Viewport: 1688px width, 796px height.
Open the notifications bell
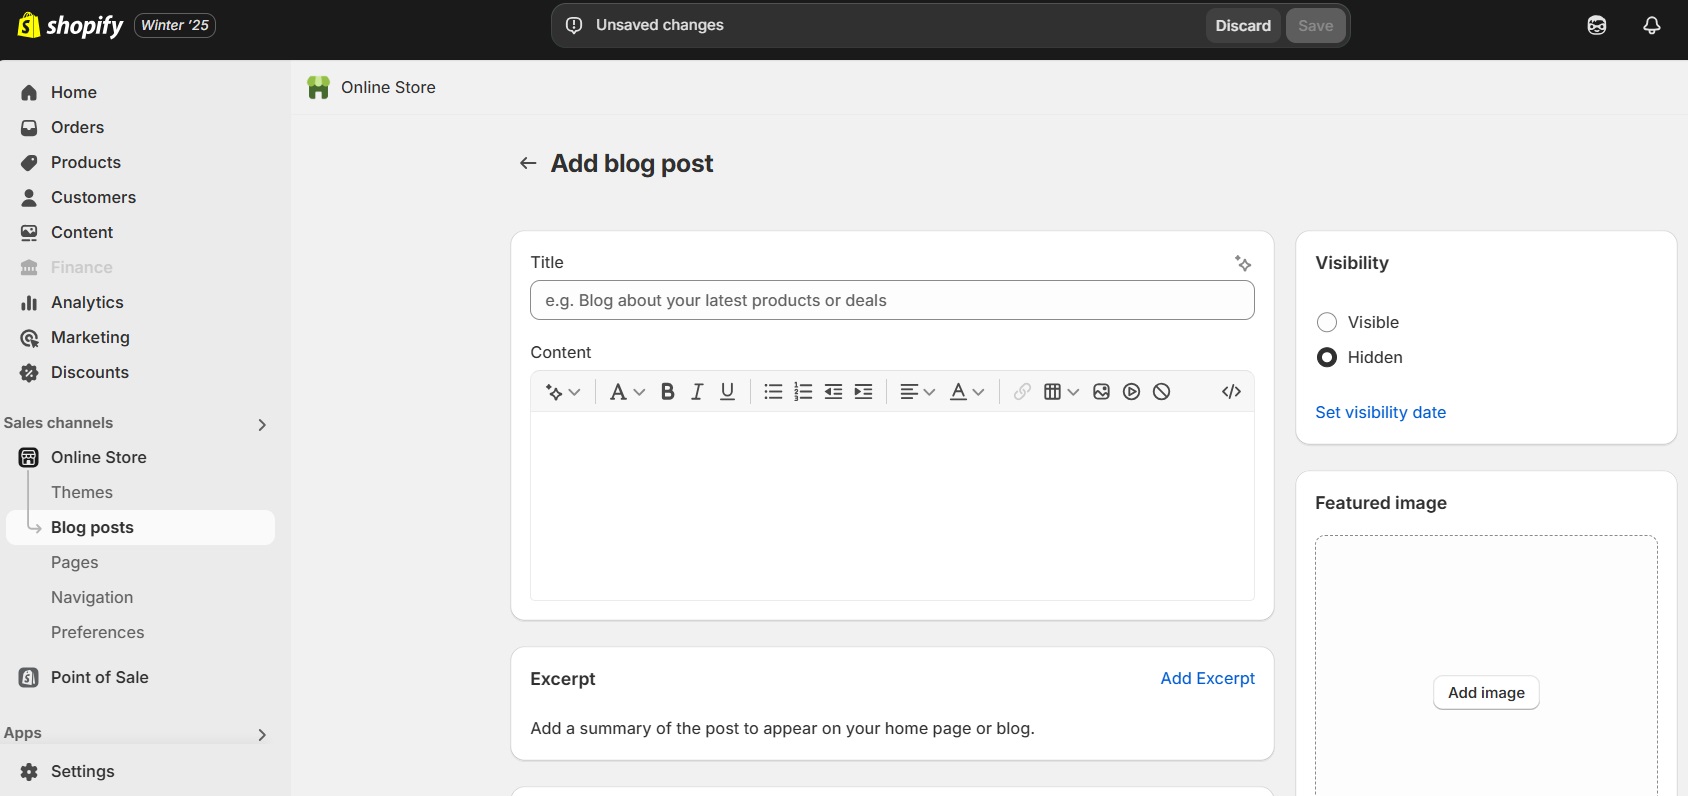(x=1652, y=25)
